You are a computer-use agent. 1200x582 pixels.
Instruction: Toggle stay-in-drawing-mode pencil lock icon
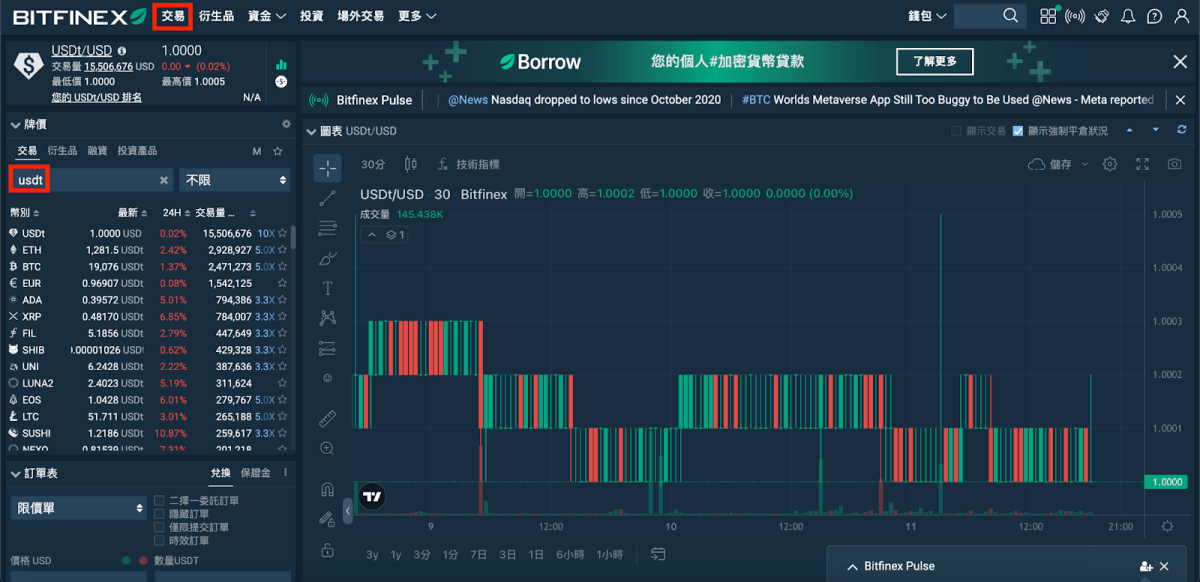pos(327,519)
